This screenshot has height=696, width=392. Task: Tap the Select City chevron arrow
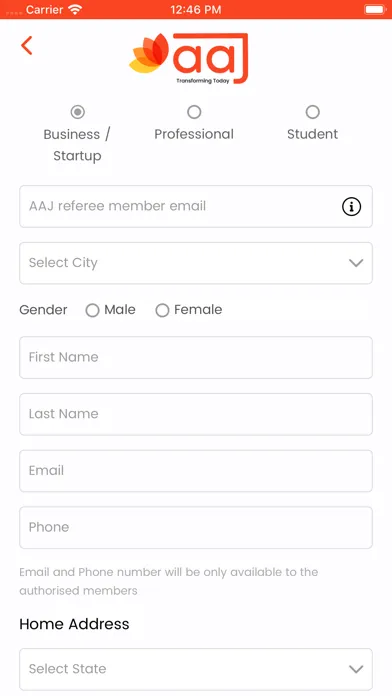pyautogui.click(x=356, y=263)
